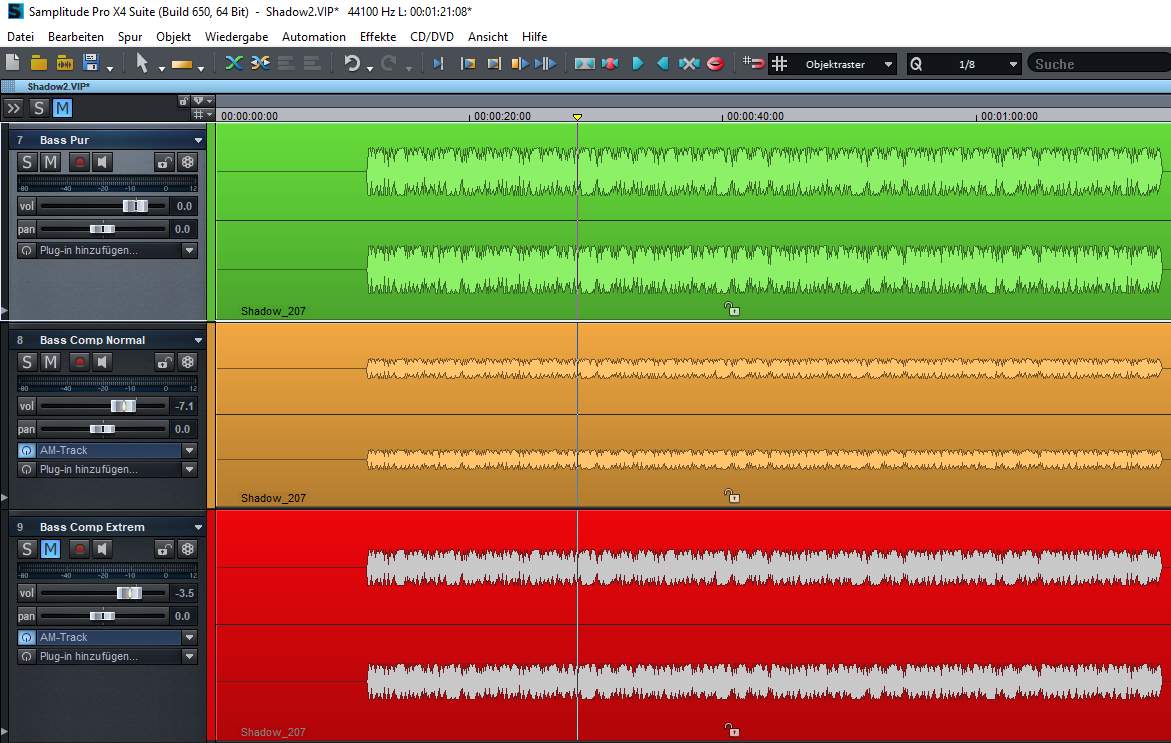The height and width of the screenshot is (743, 1171).
Task: Toggle the snap magnet grid icon
Action: pos(754,63)
